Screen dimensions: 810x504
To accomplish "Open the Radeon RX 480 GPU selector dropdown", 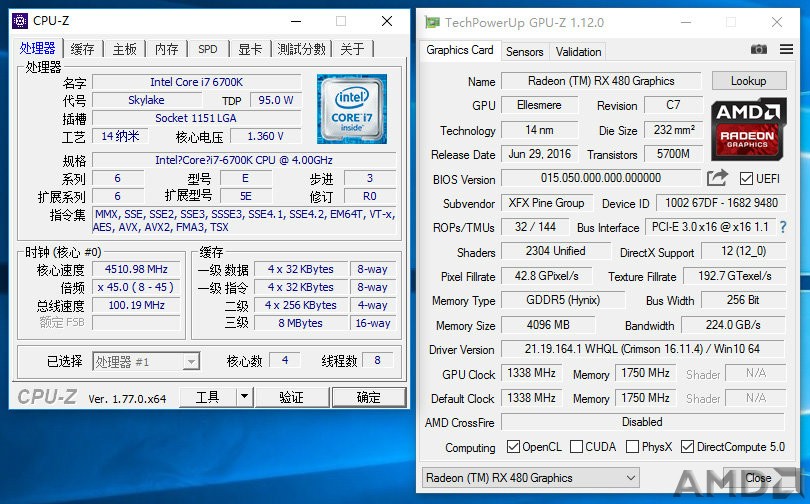I will pyautogui.click(x=531, y=478).
